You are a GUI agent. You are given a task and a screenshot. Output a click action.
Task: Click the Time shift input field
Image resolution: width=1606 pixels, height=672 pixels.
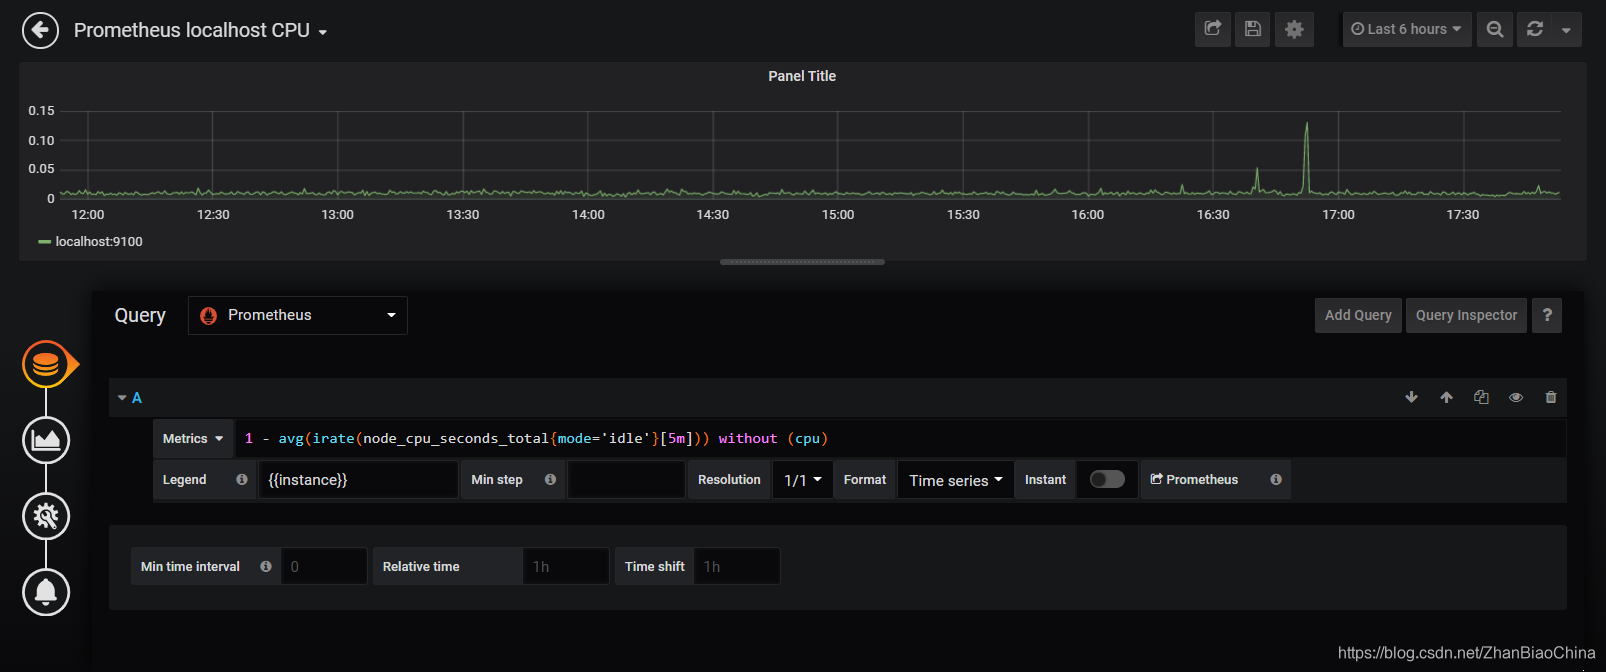(x=737, y=566)
